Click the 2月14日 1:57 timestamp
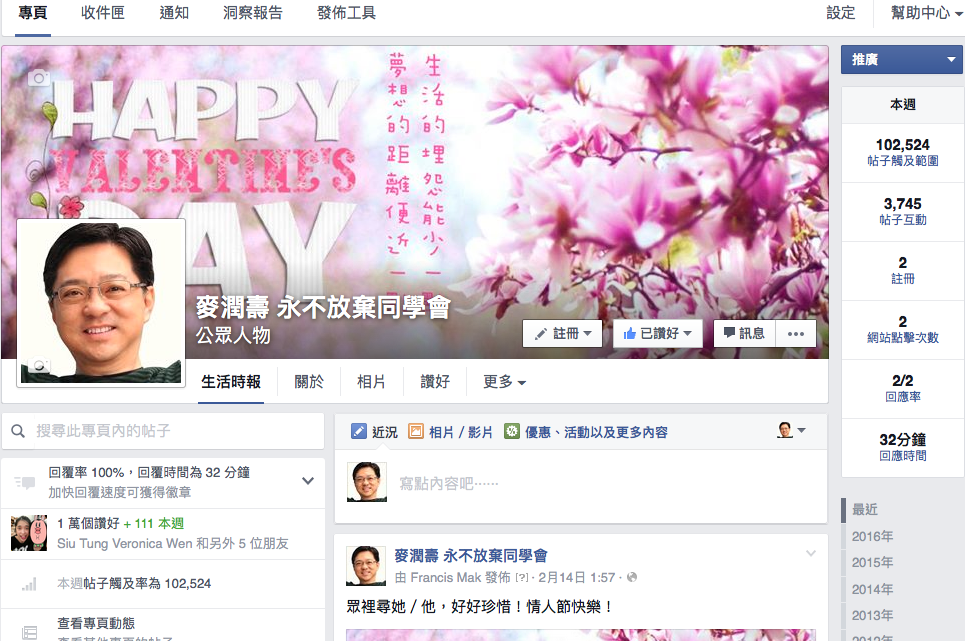Image resolution: width=965 pixels, height=641 pixels. pos(577,578)
